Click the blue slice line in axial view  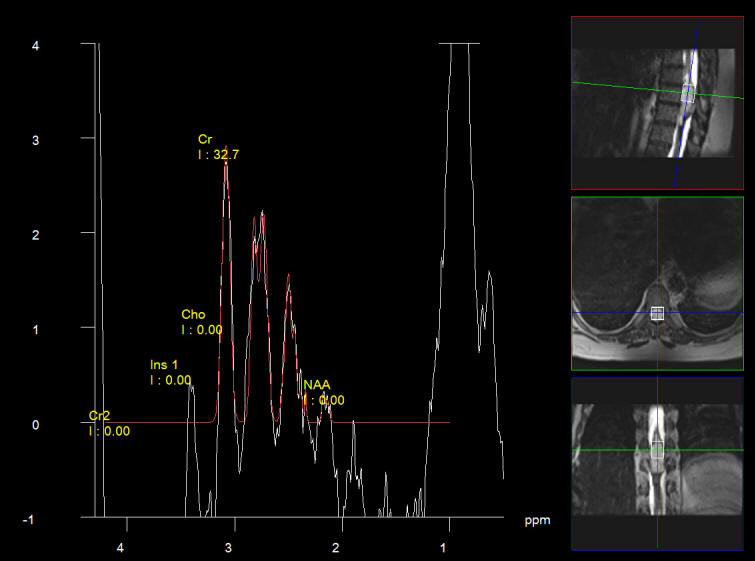[610, 313]
